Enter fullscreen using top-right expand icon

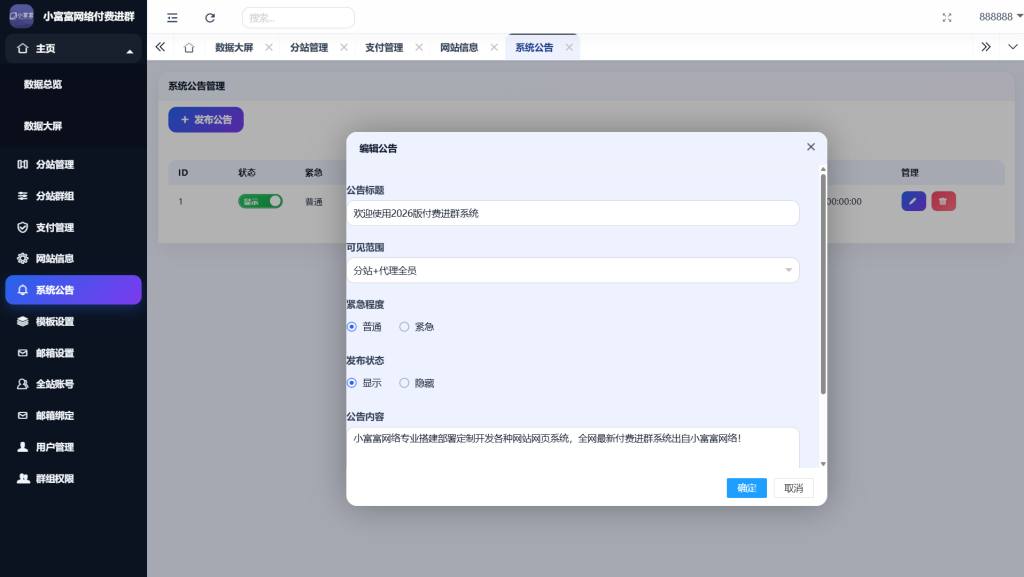coord(947,18)
